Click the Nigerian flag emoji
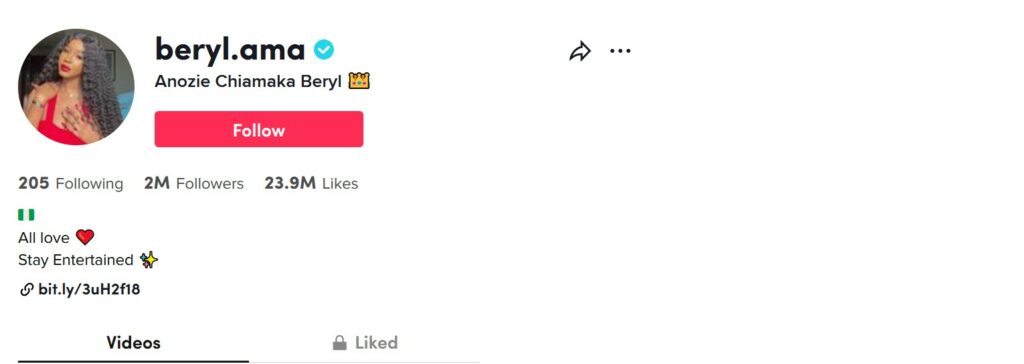The height and width of the screenshot is (364, 1024). (26, 214)
